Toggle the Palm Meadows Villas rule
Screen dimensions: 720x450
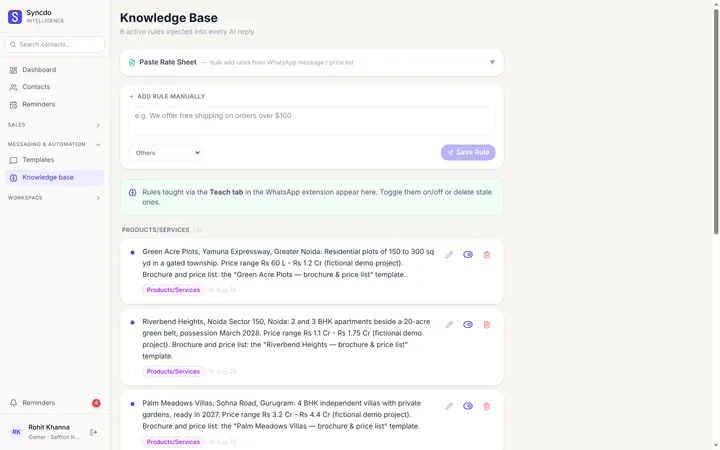[x=467, y=406]
